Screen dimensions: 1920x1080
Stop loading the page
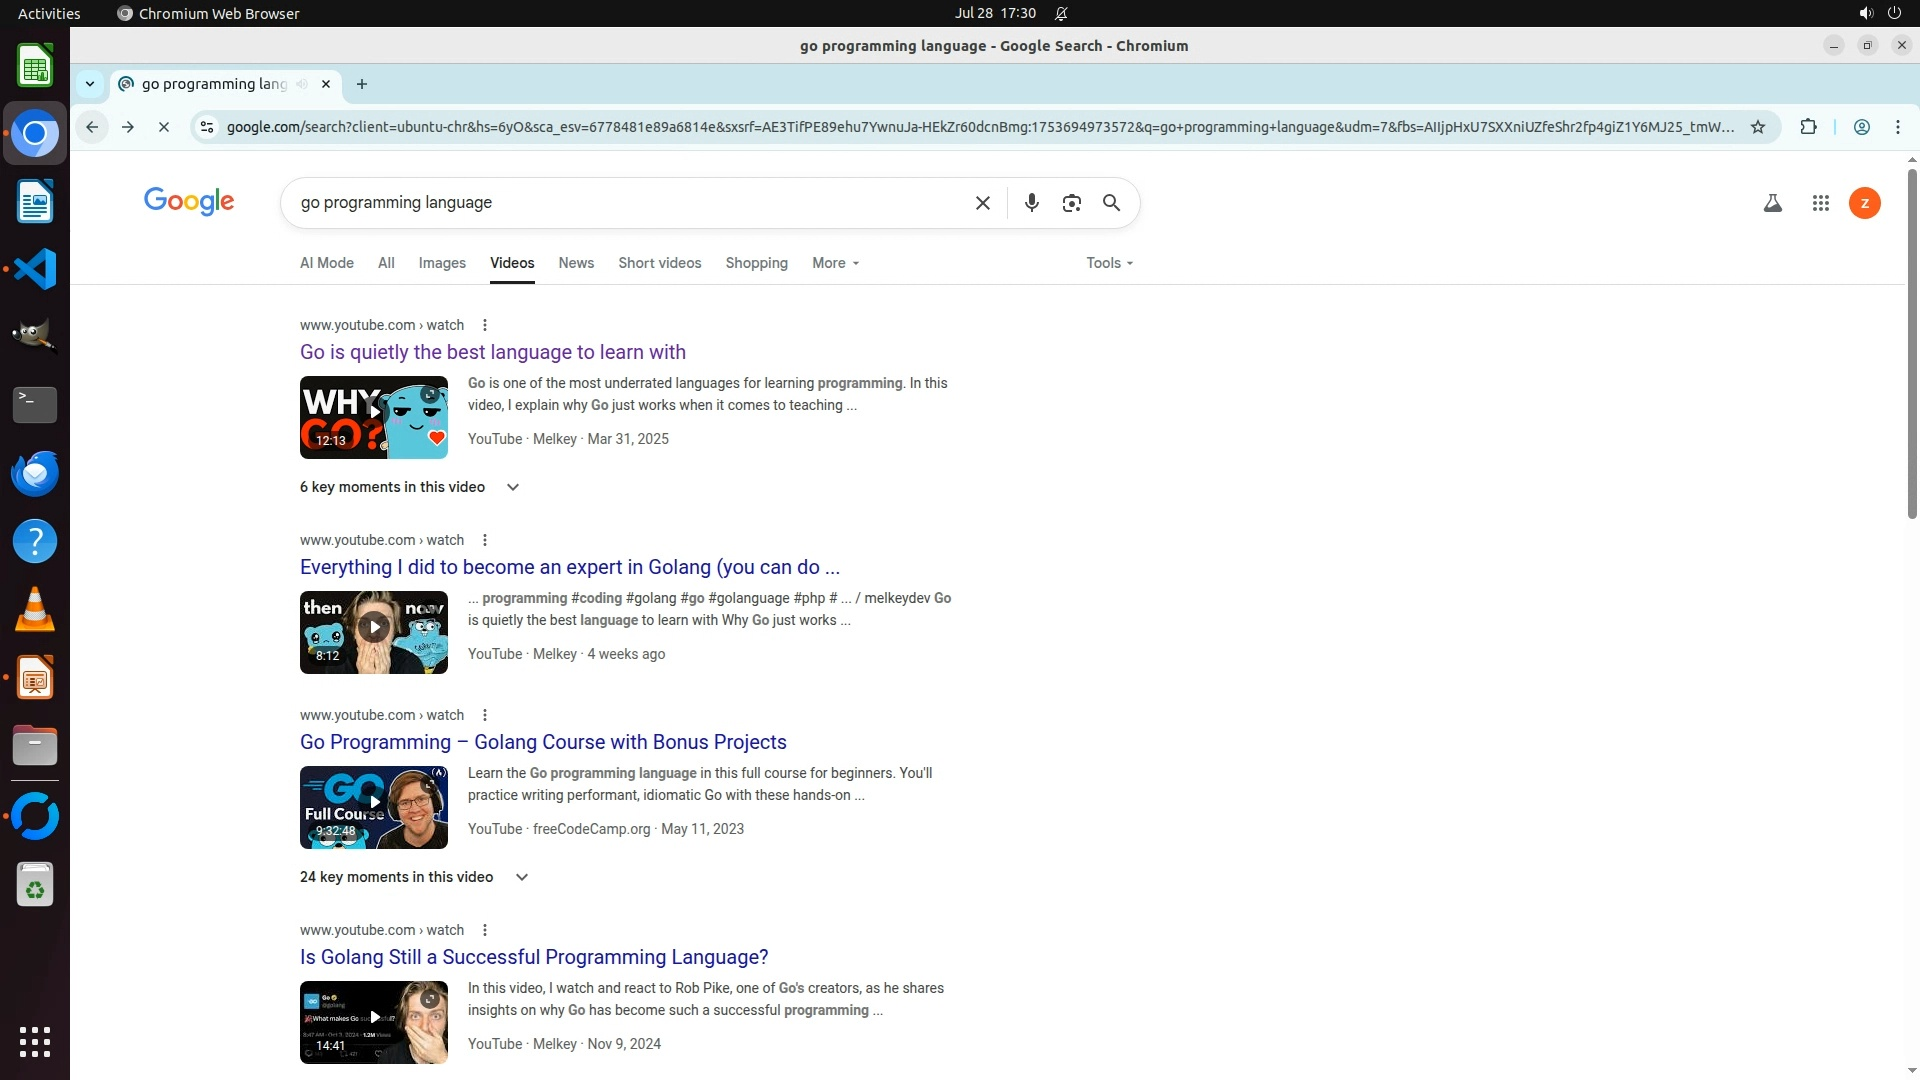(x=164, y=127)
